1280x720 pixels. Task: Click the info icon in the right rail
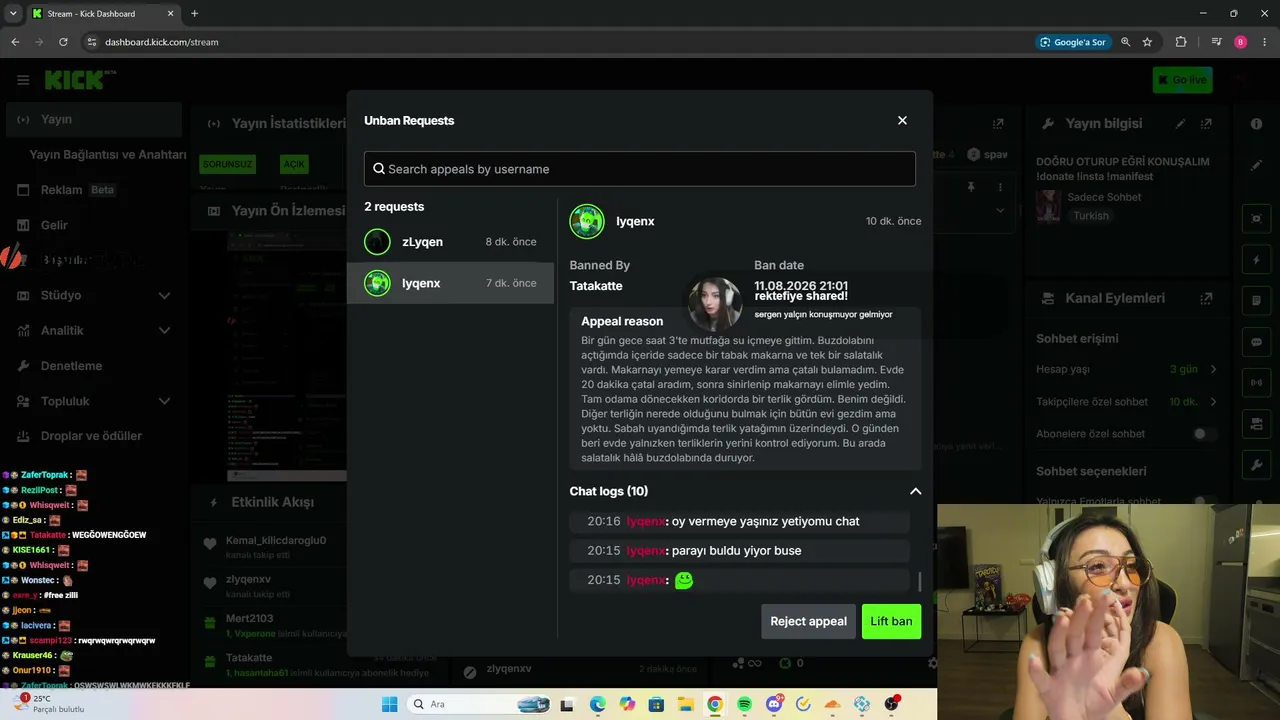click(x=1257, y=123)
